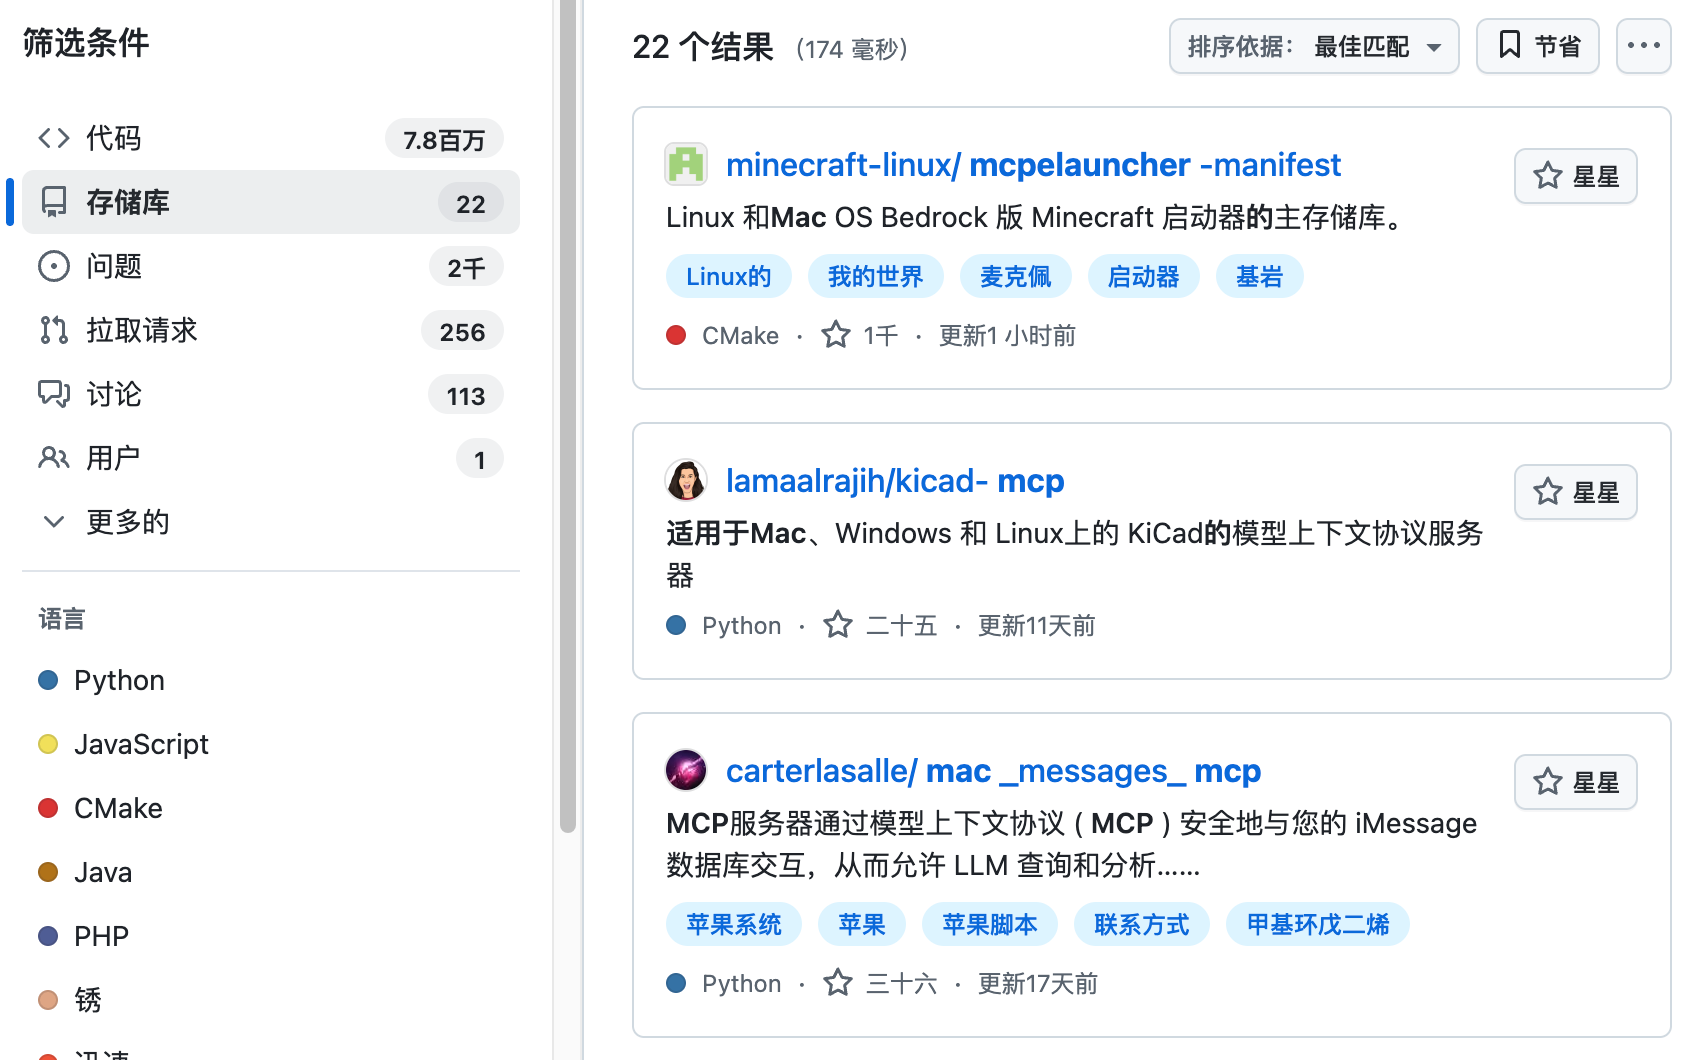Image resolution: width=1690 pixels, height=1060 pixels.
Task: Star the mcpelauncher-manifest repository
Action: click(1576, 176)
